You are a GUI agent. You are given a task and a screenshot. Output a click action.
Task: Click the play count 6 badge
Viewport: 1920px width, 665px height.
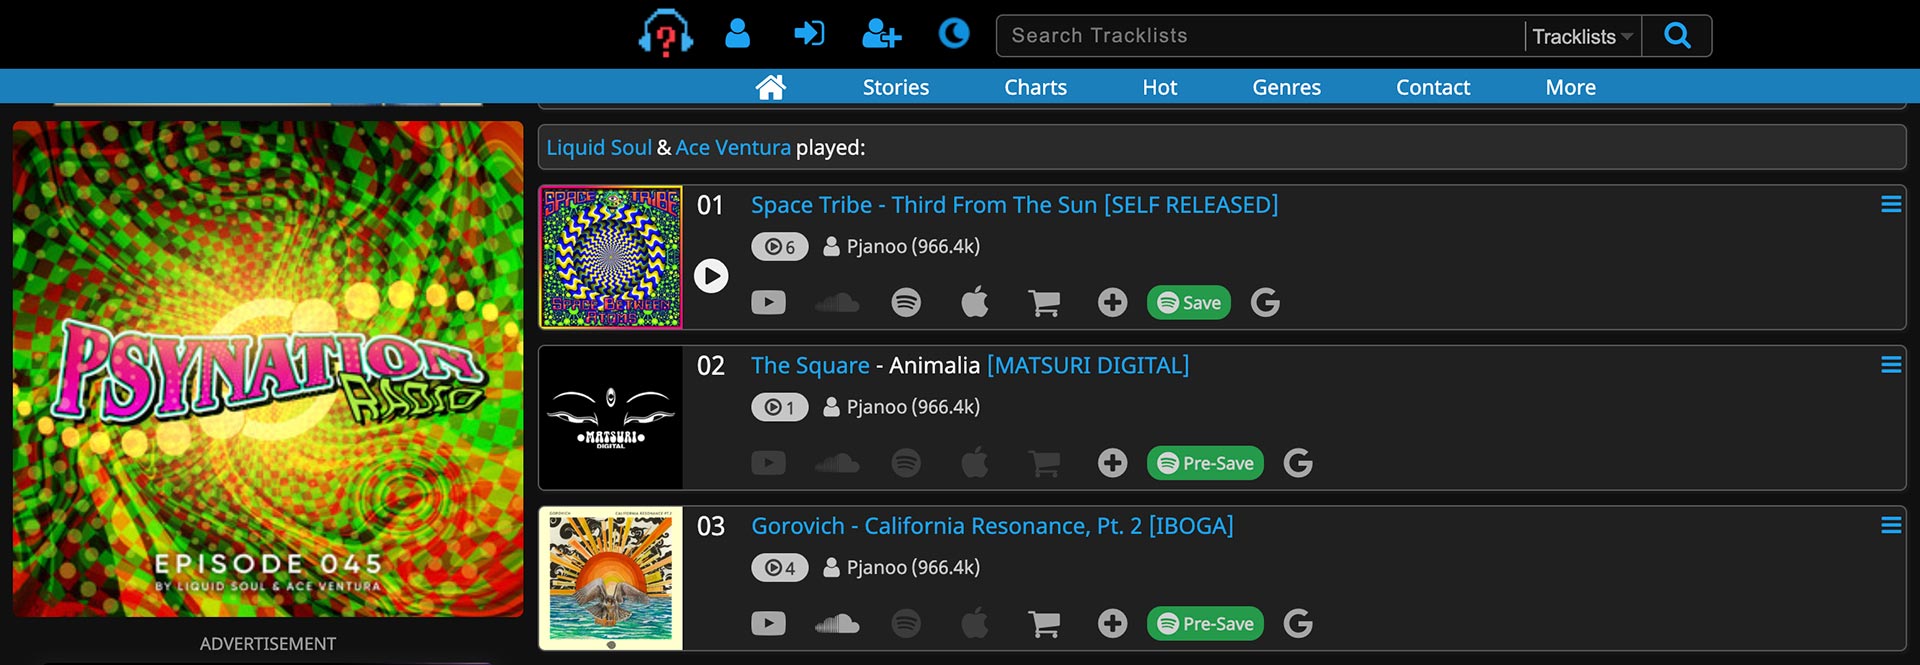click(779, 247)
